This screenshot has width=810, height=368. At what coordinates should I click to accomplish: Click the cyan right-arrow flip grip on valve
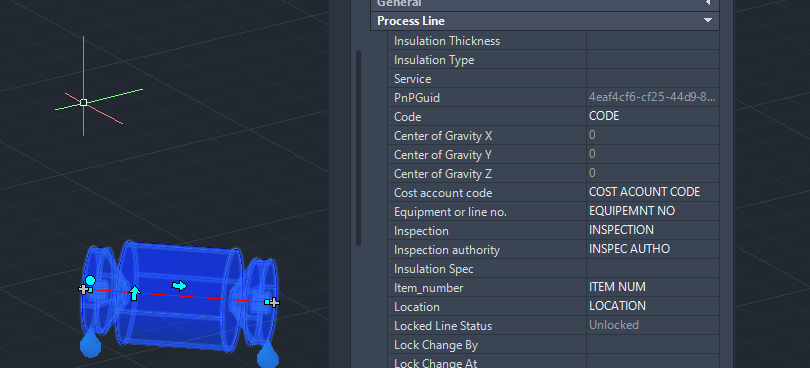tap(179, 286)
